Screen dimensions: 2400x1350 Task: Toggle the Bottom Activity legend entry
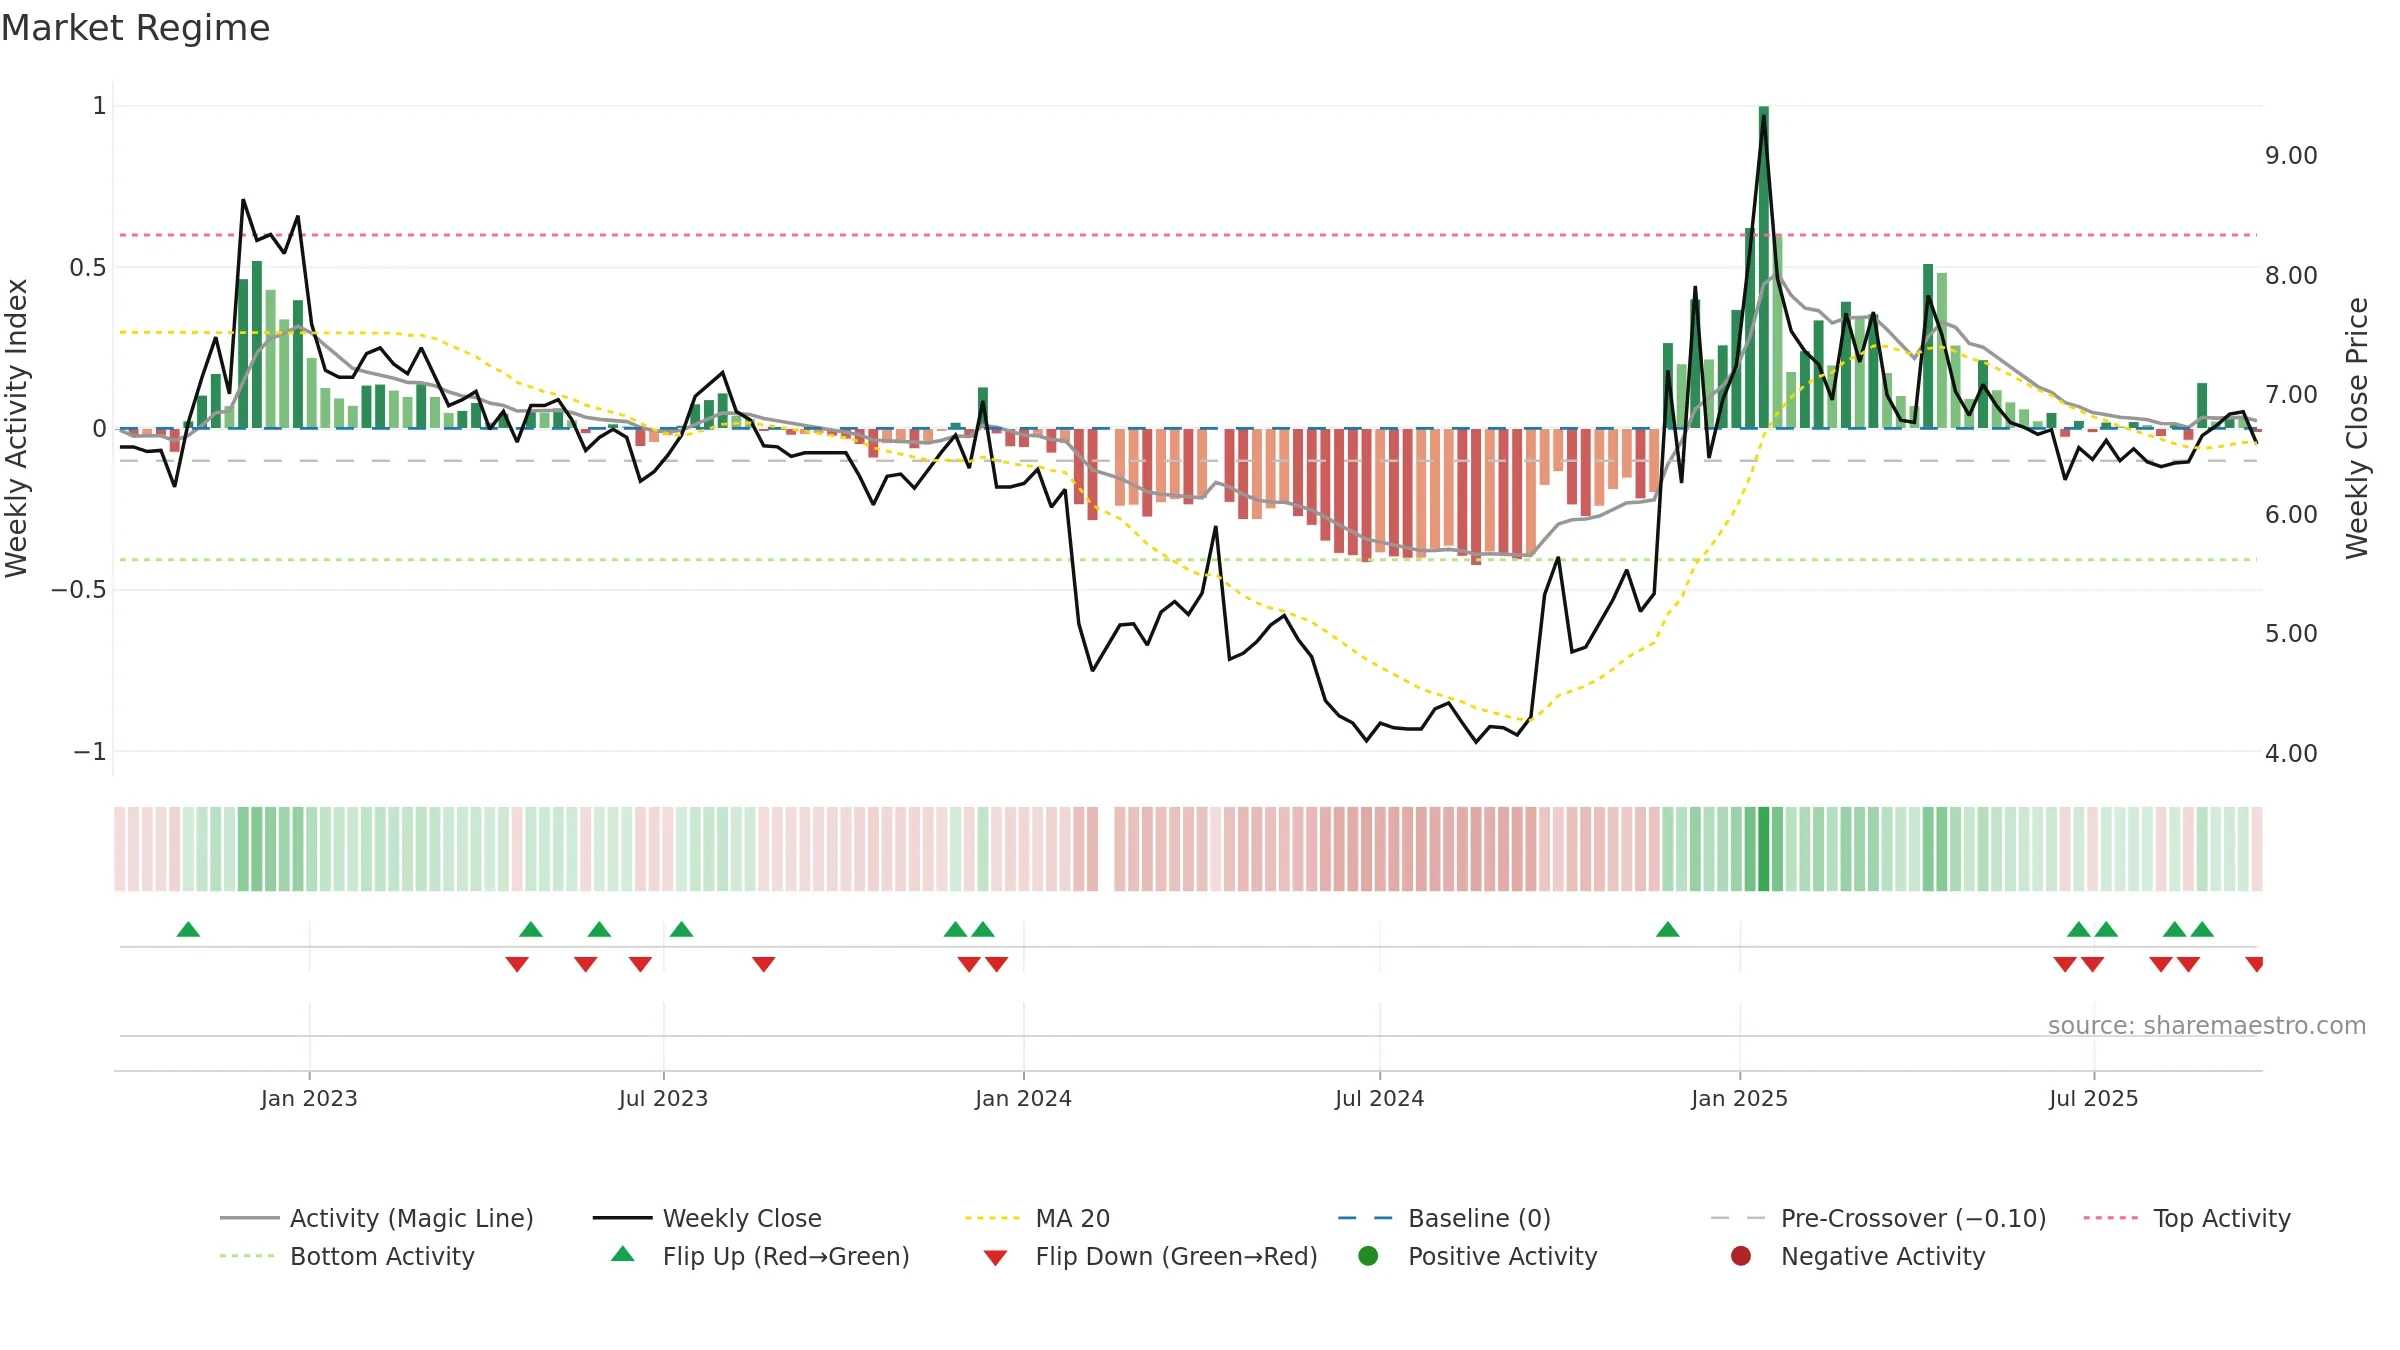[347, 1256]
